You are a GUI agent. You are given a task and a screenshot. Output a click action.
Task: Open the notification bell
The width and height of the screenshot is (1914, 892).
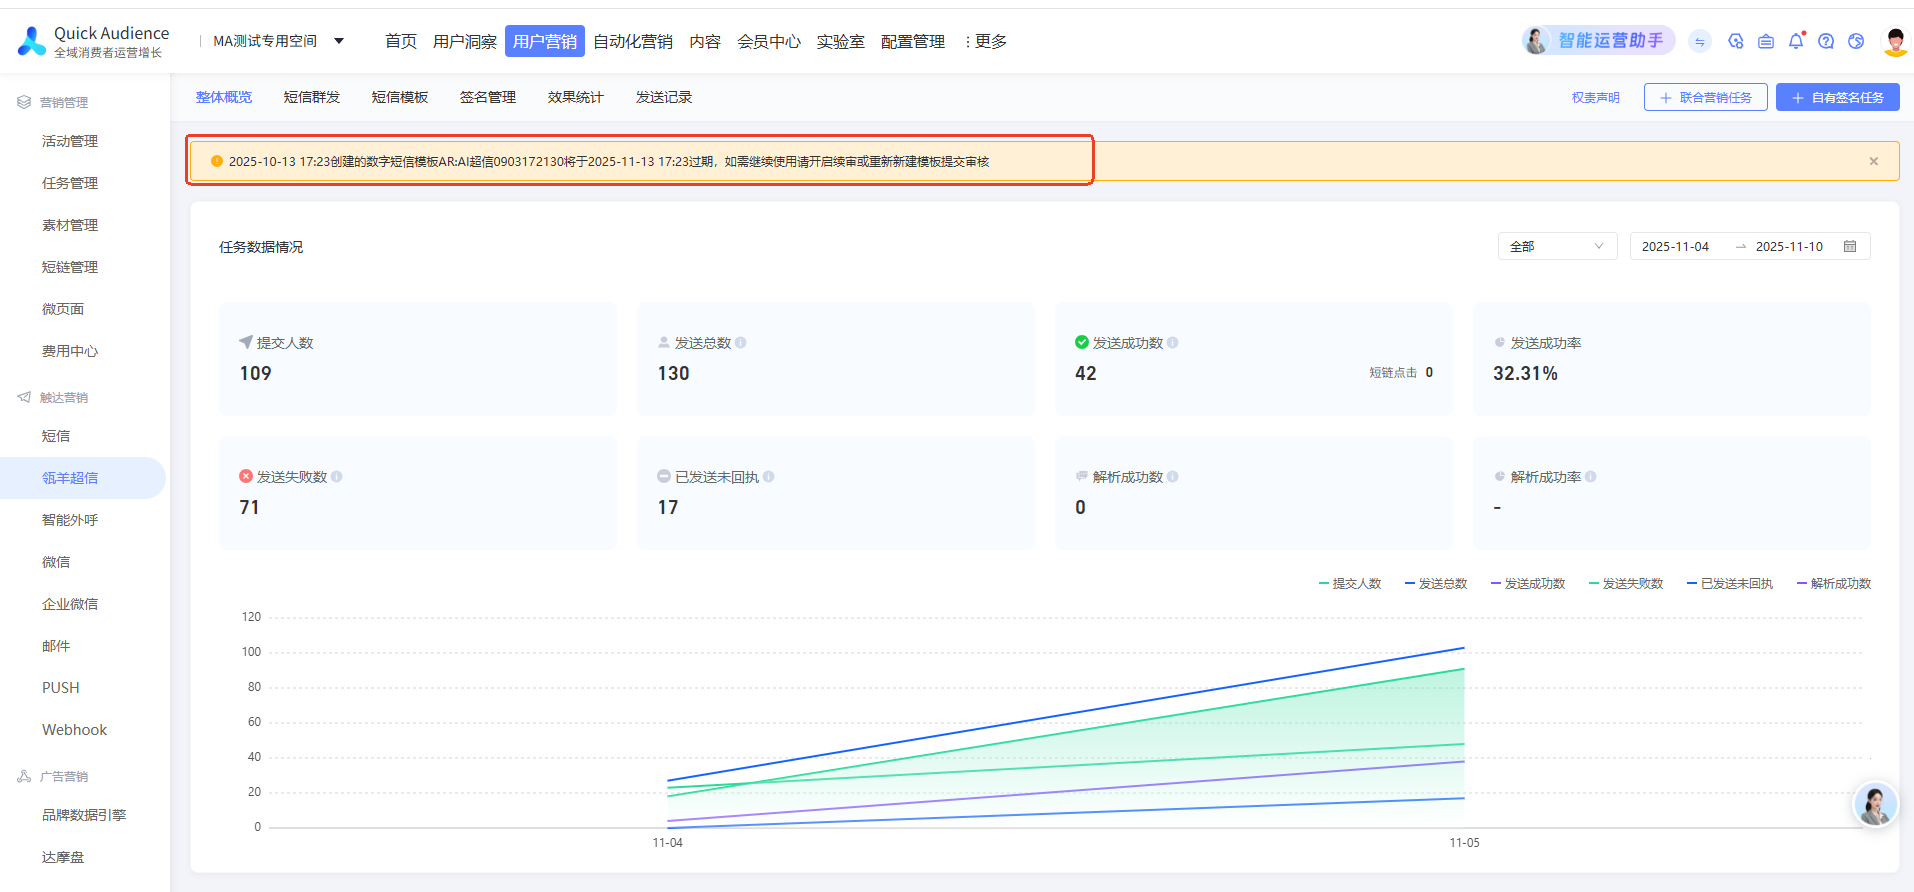click(x=1796, y=41)
